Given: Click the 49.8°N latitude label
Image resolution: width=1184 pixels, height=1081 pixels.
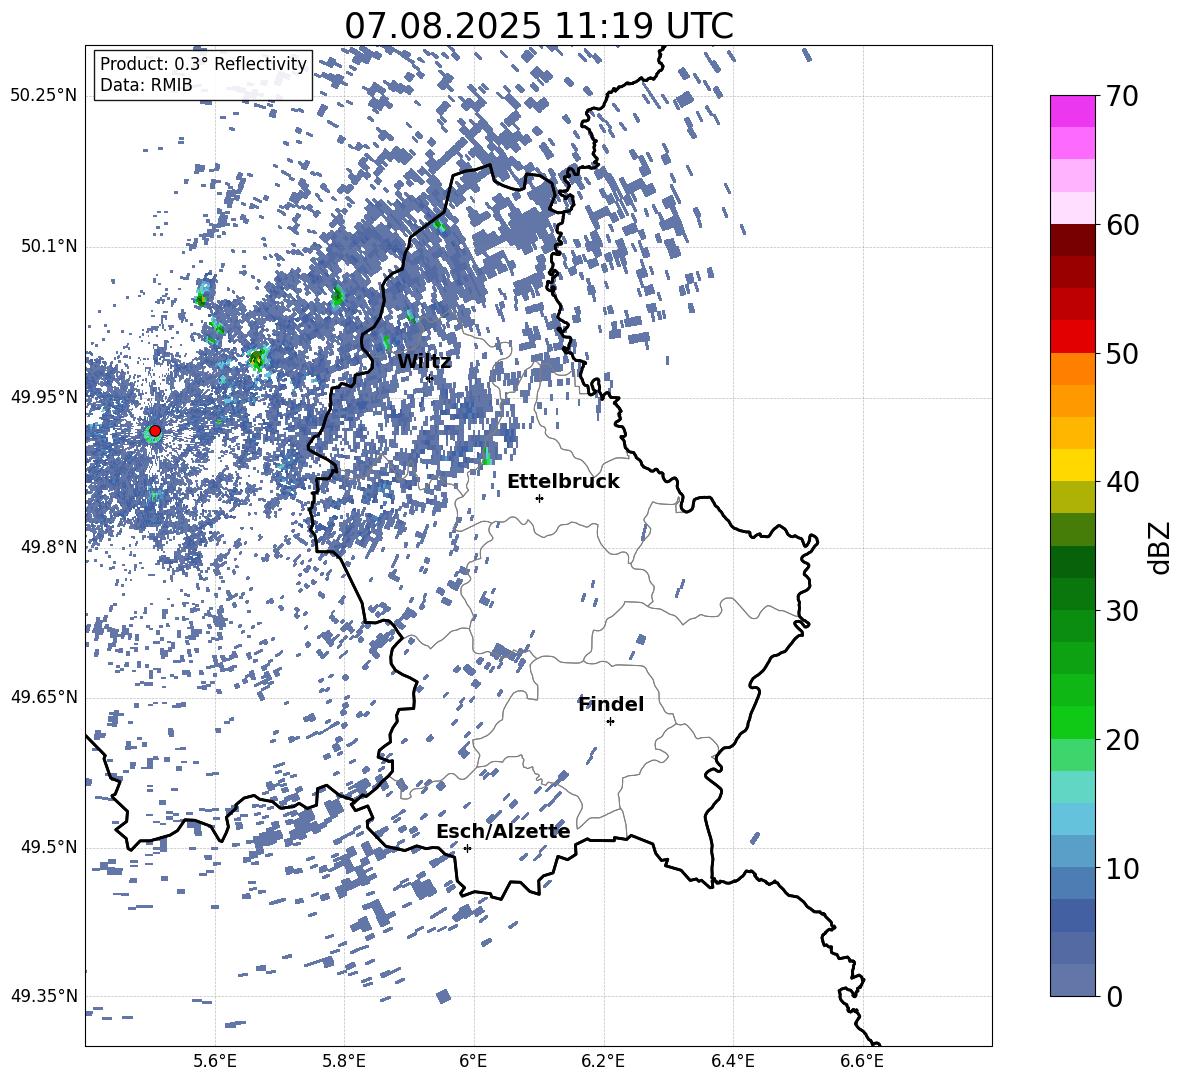Looking at the screenshot, I should point(49,547).
